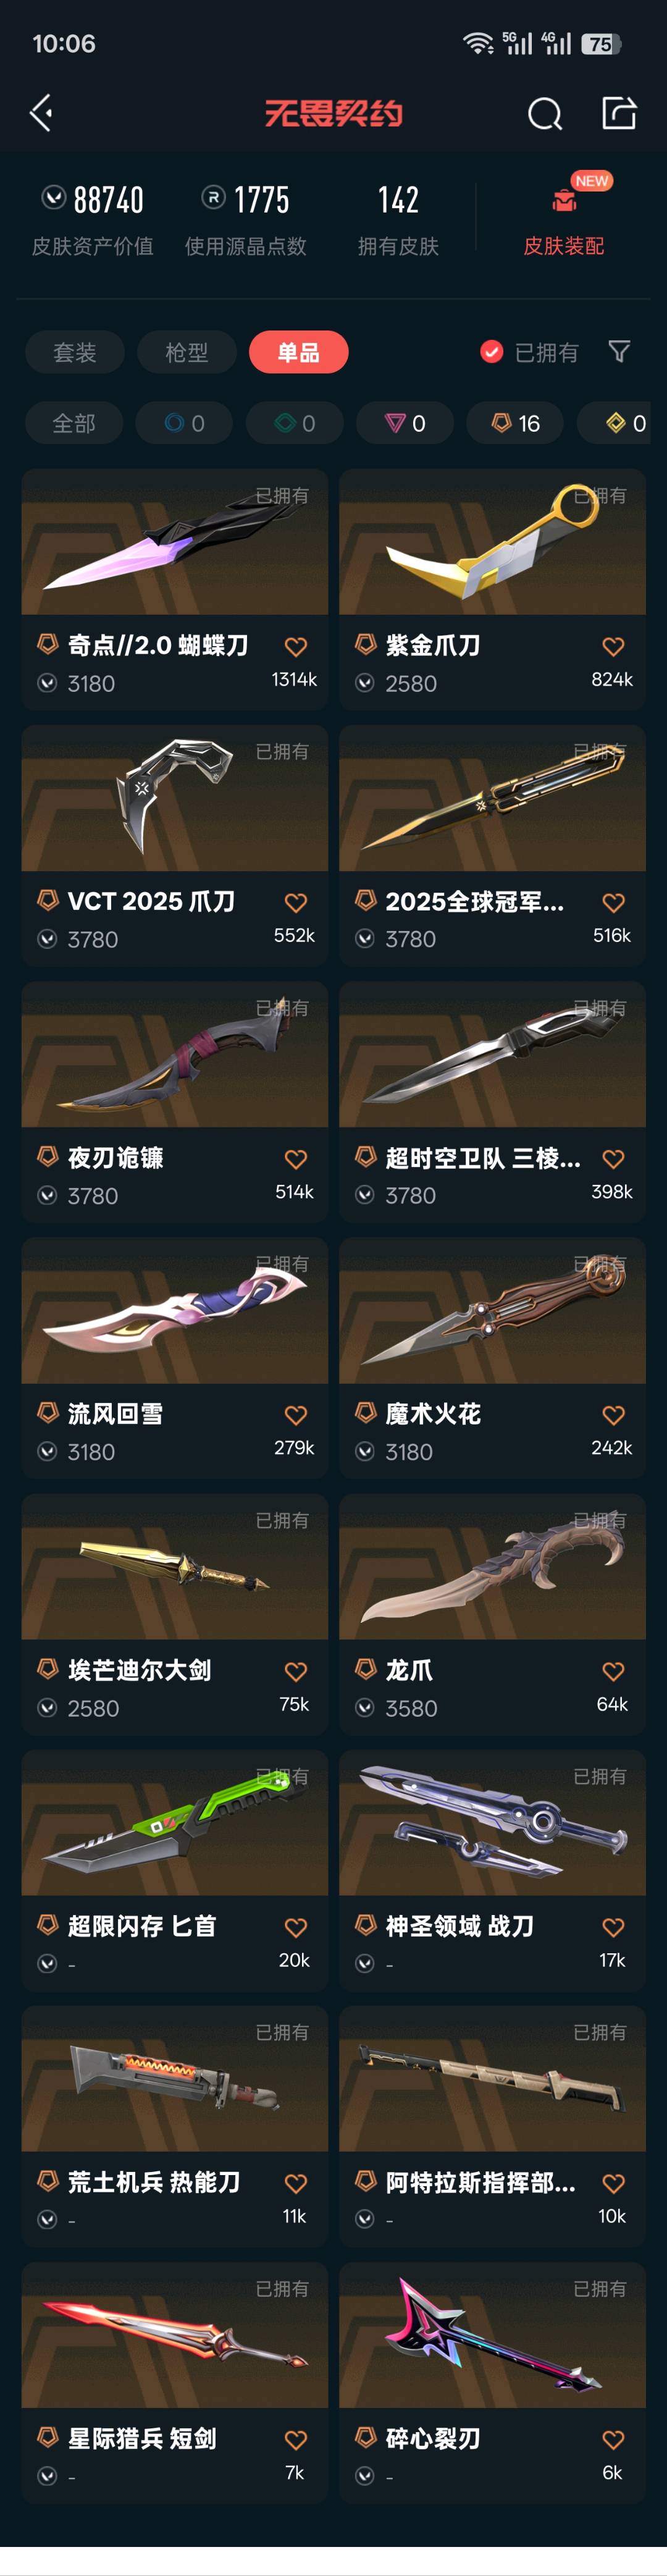667x2576 pixels.
Task: Open the VCT 2025 爪刀 thumbnail
Action: point(175,798)
